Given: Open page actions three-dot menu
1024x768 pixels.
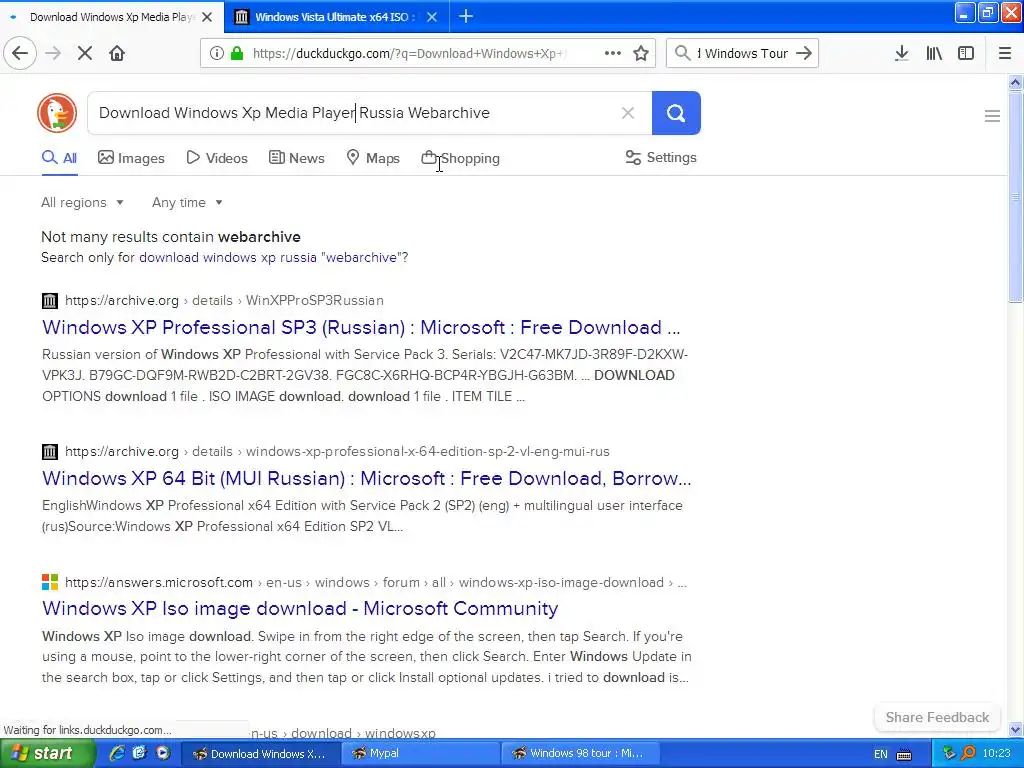Looking at the screenshot, I should click(613, 53).
